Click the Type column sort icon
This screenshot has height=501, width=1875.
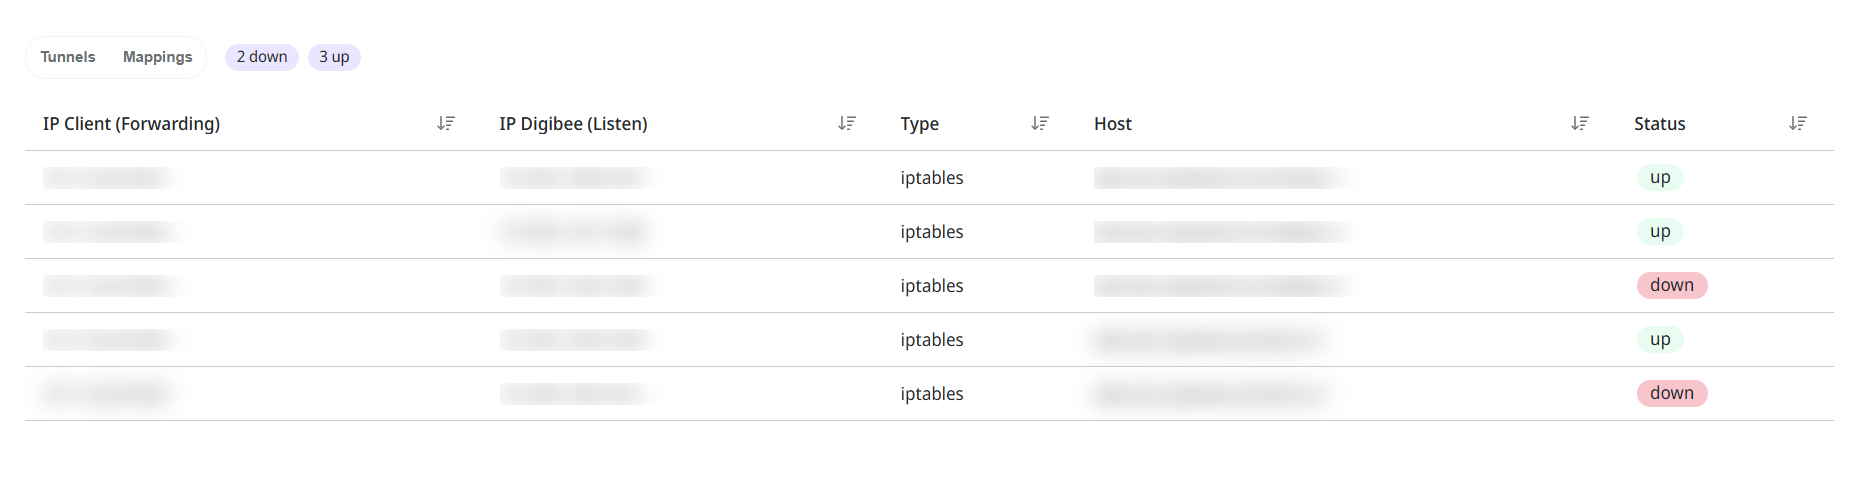[1040, 123]
